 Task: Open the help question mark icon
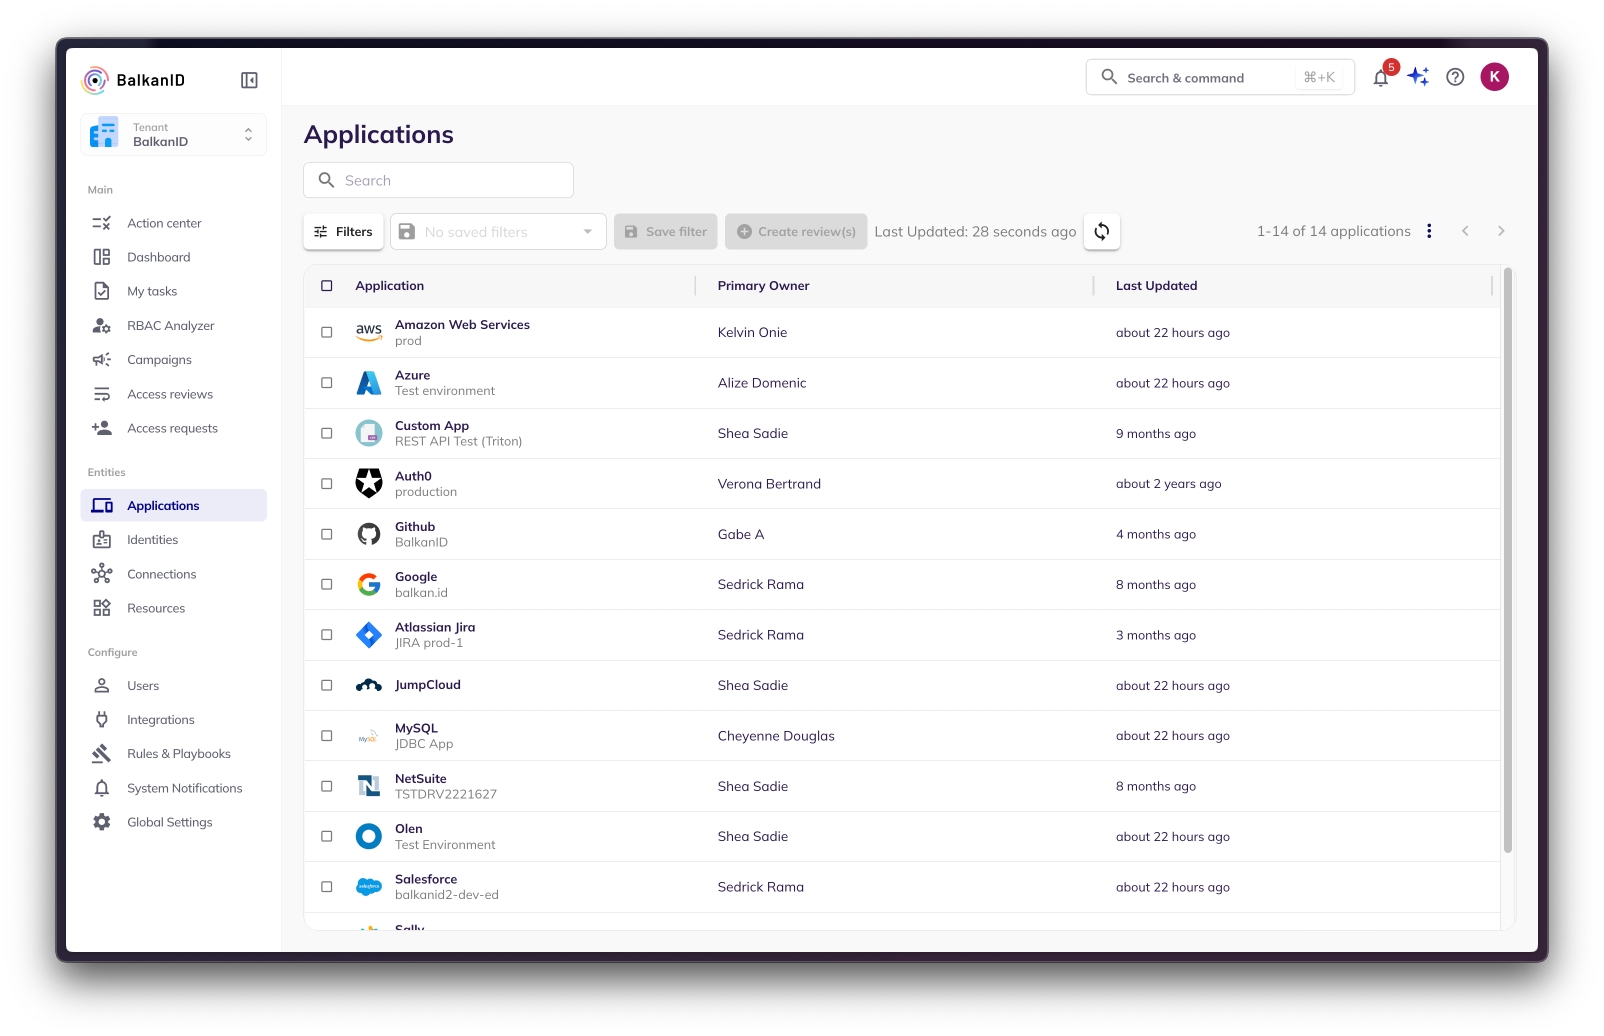(1455, 77)
